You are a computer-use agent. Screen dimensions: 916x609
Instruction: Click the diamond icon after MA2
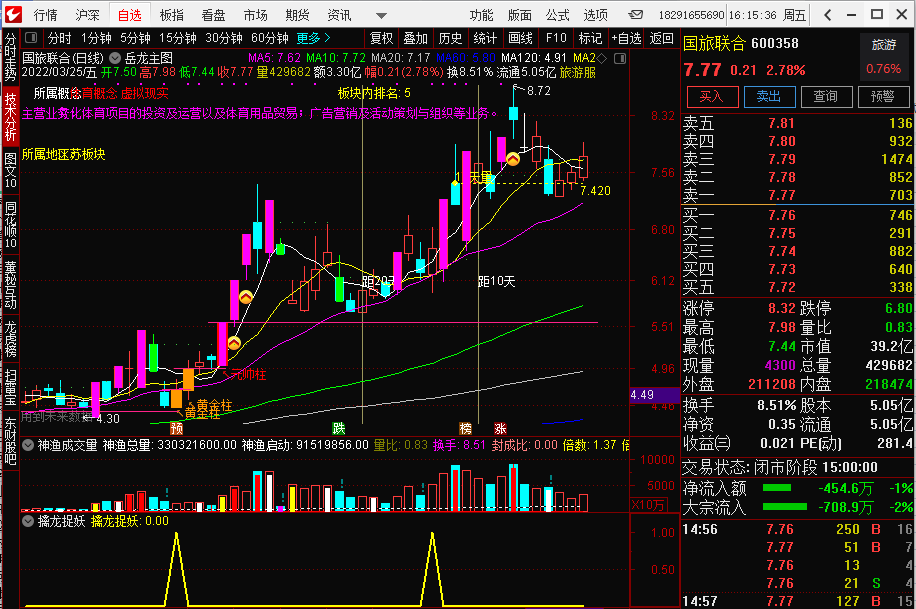pos(602,58)
